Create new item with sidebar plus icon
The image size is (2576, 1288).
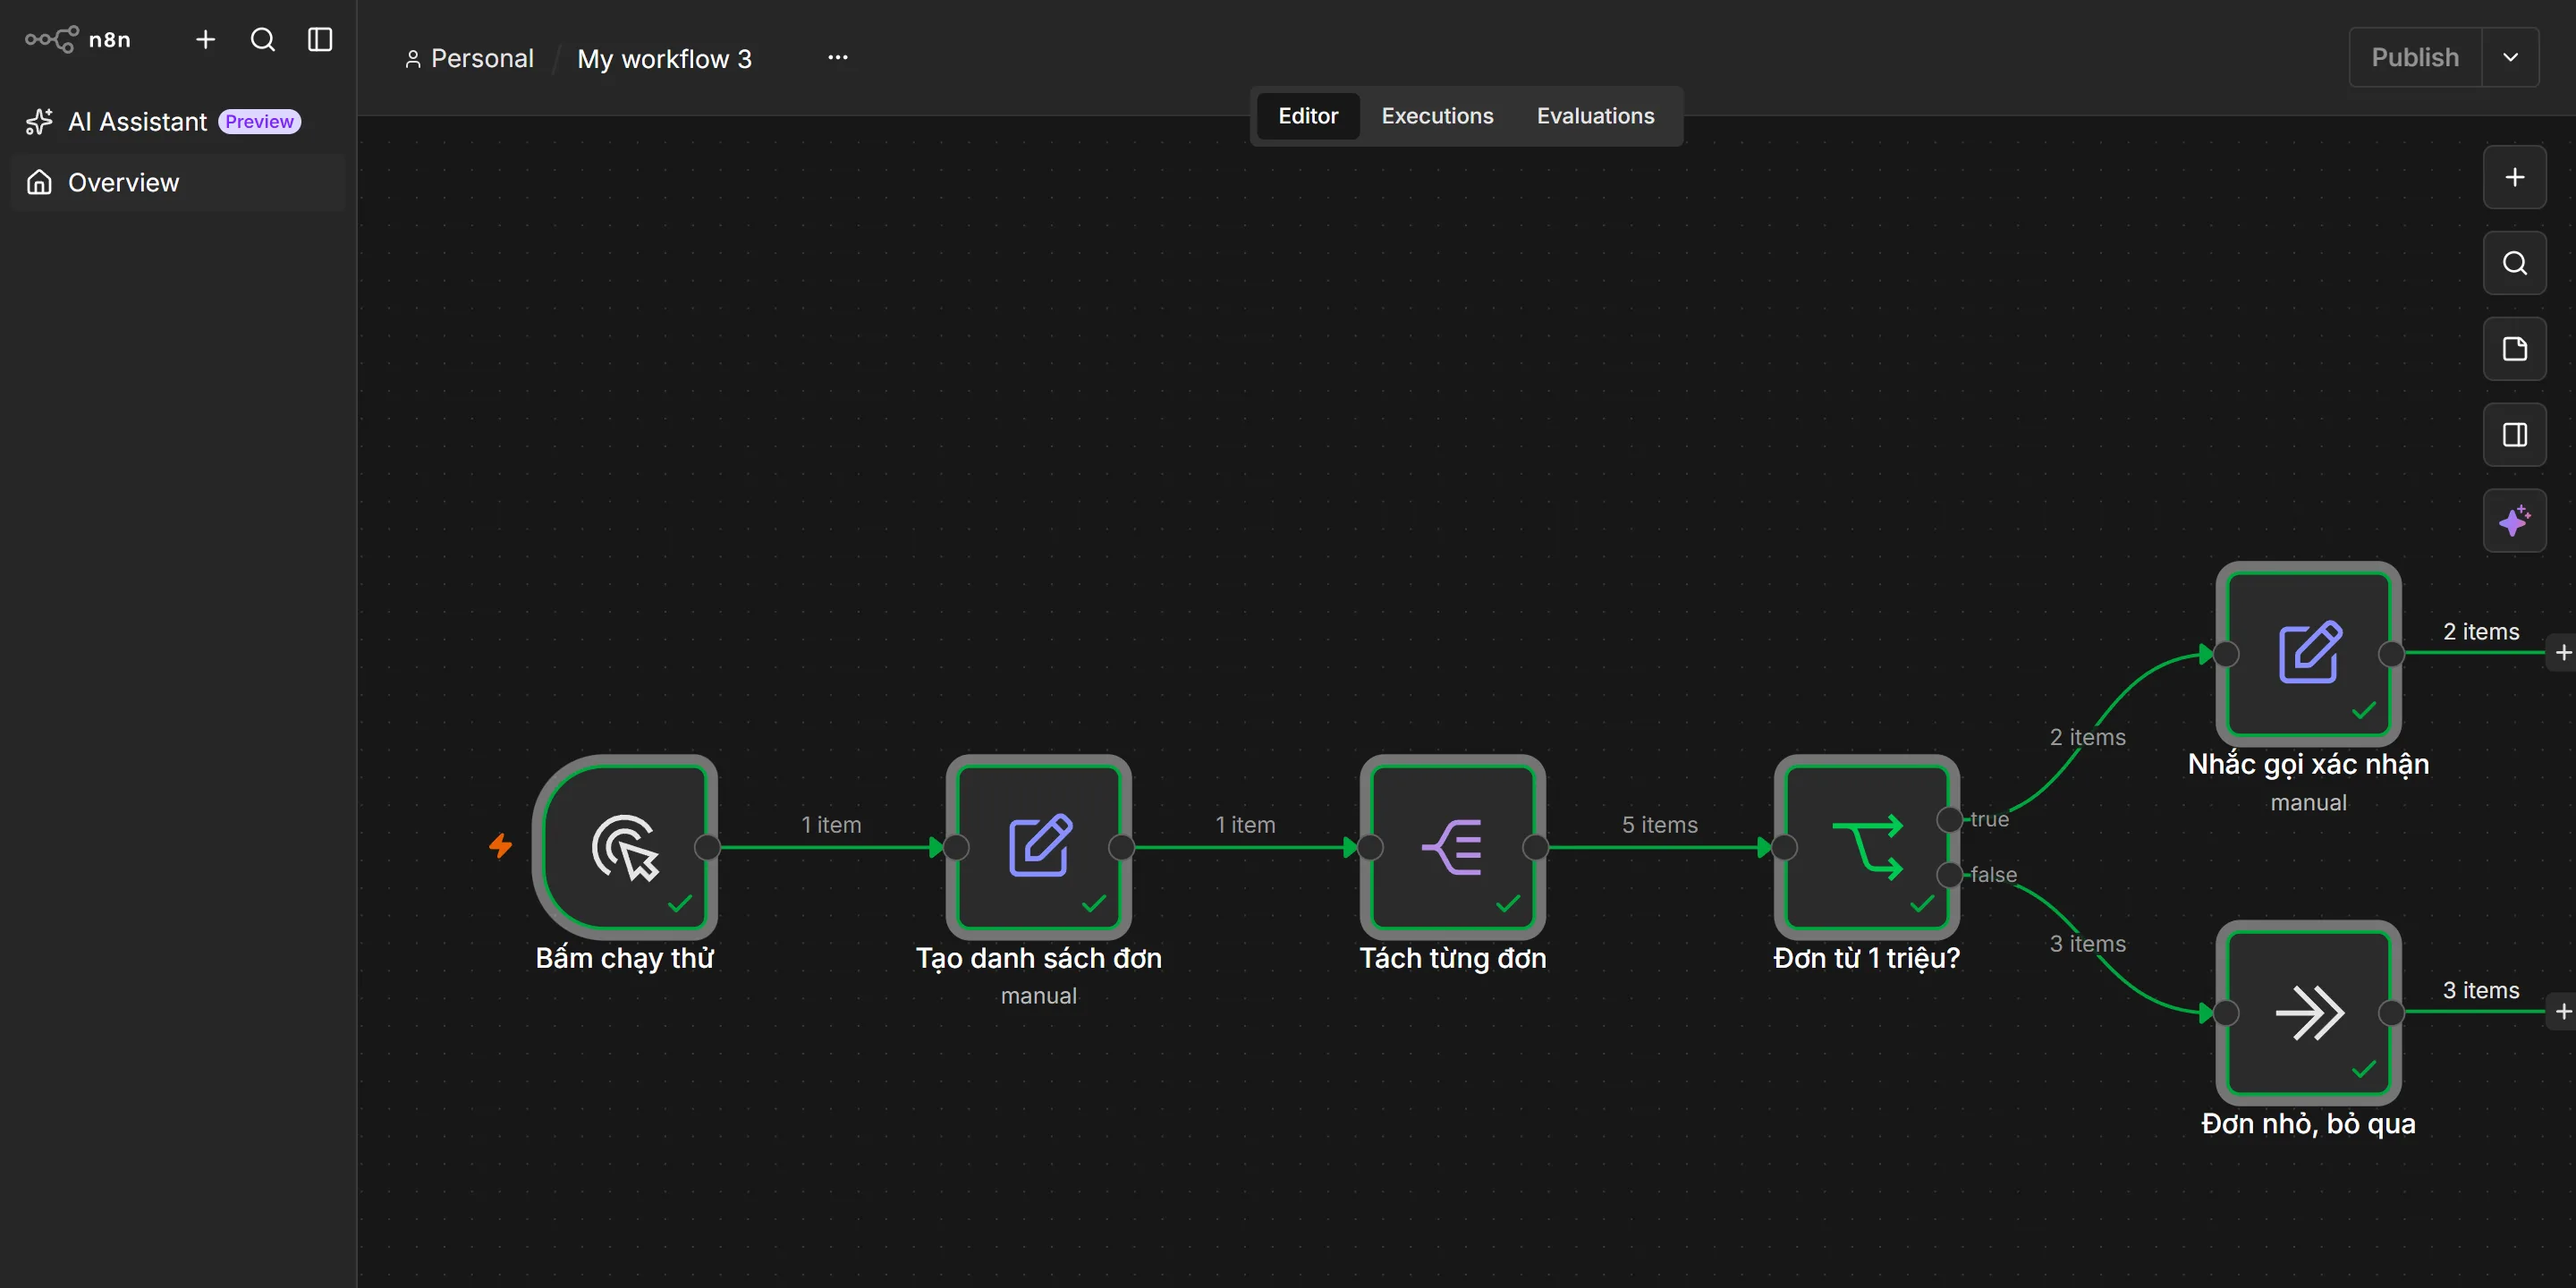tap(205, 40)
